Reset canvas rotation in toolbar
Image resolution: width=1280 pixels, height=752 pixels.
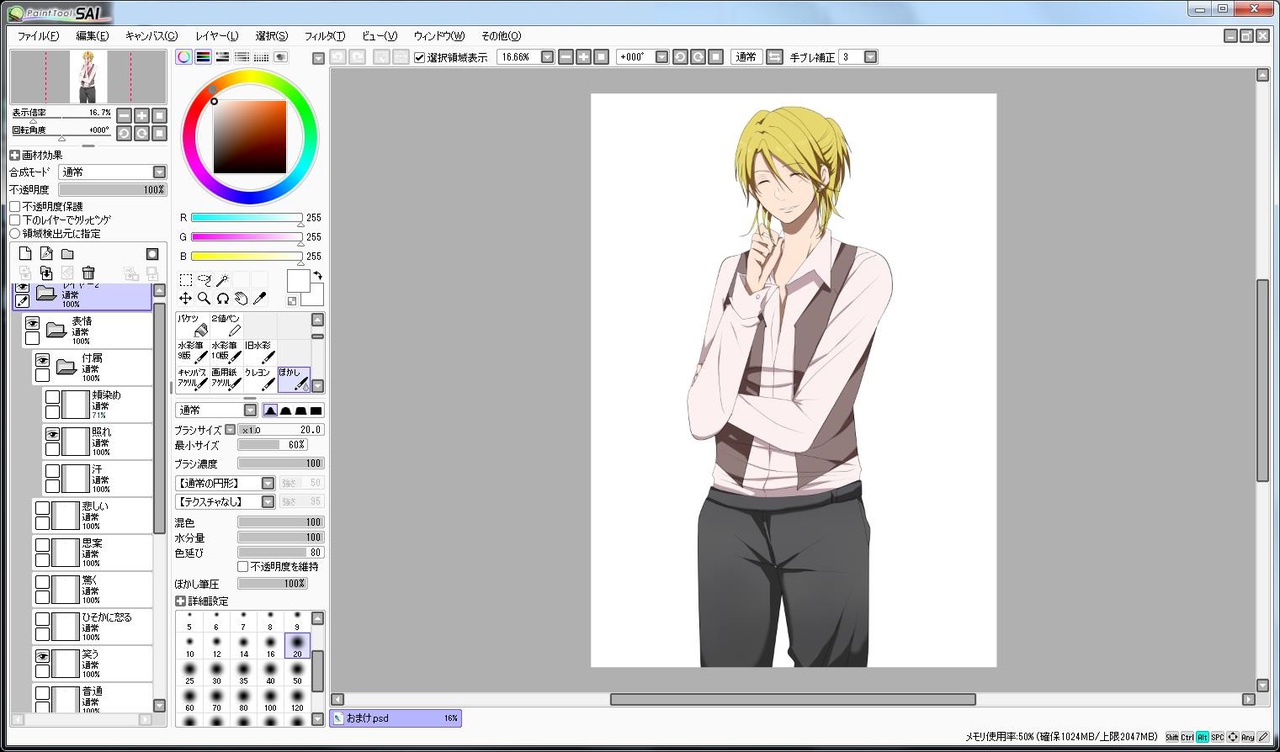coord(716,57)
